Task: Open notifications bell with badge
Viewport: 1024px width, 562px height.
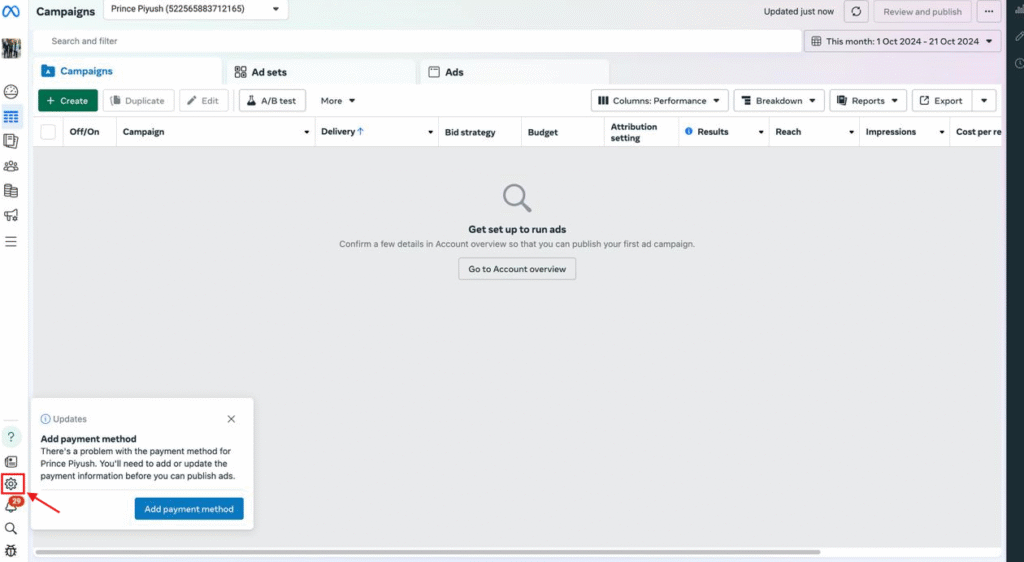Action: pos(11,506)
